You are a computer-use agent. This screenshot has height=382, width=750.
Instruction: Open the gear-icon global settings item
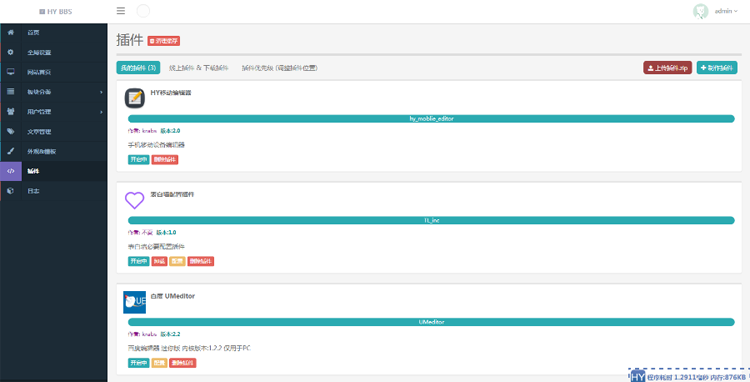coord(11,52)
